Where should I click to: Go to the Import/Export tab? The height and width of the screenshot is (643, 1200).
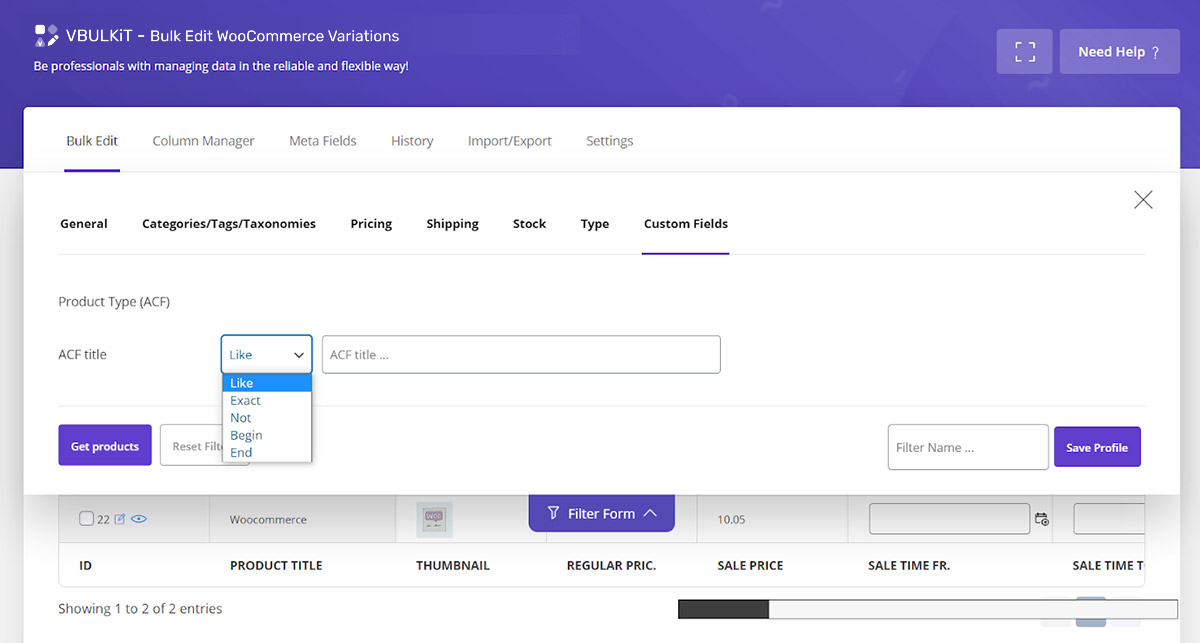tap(509, 141)
